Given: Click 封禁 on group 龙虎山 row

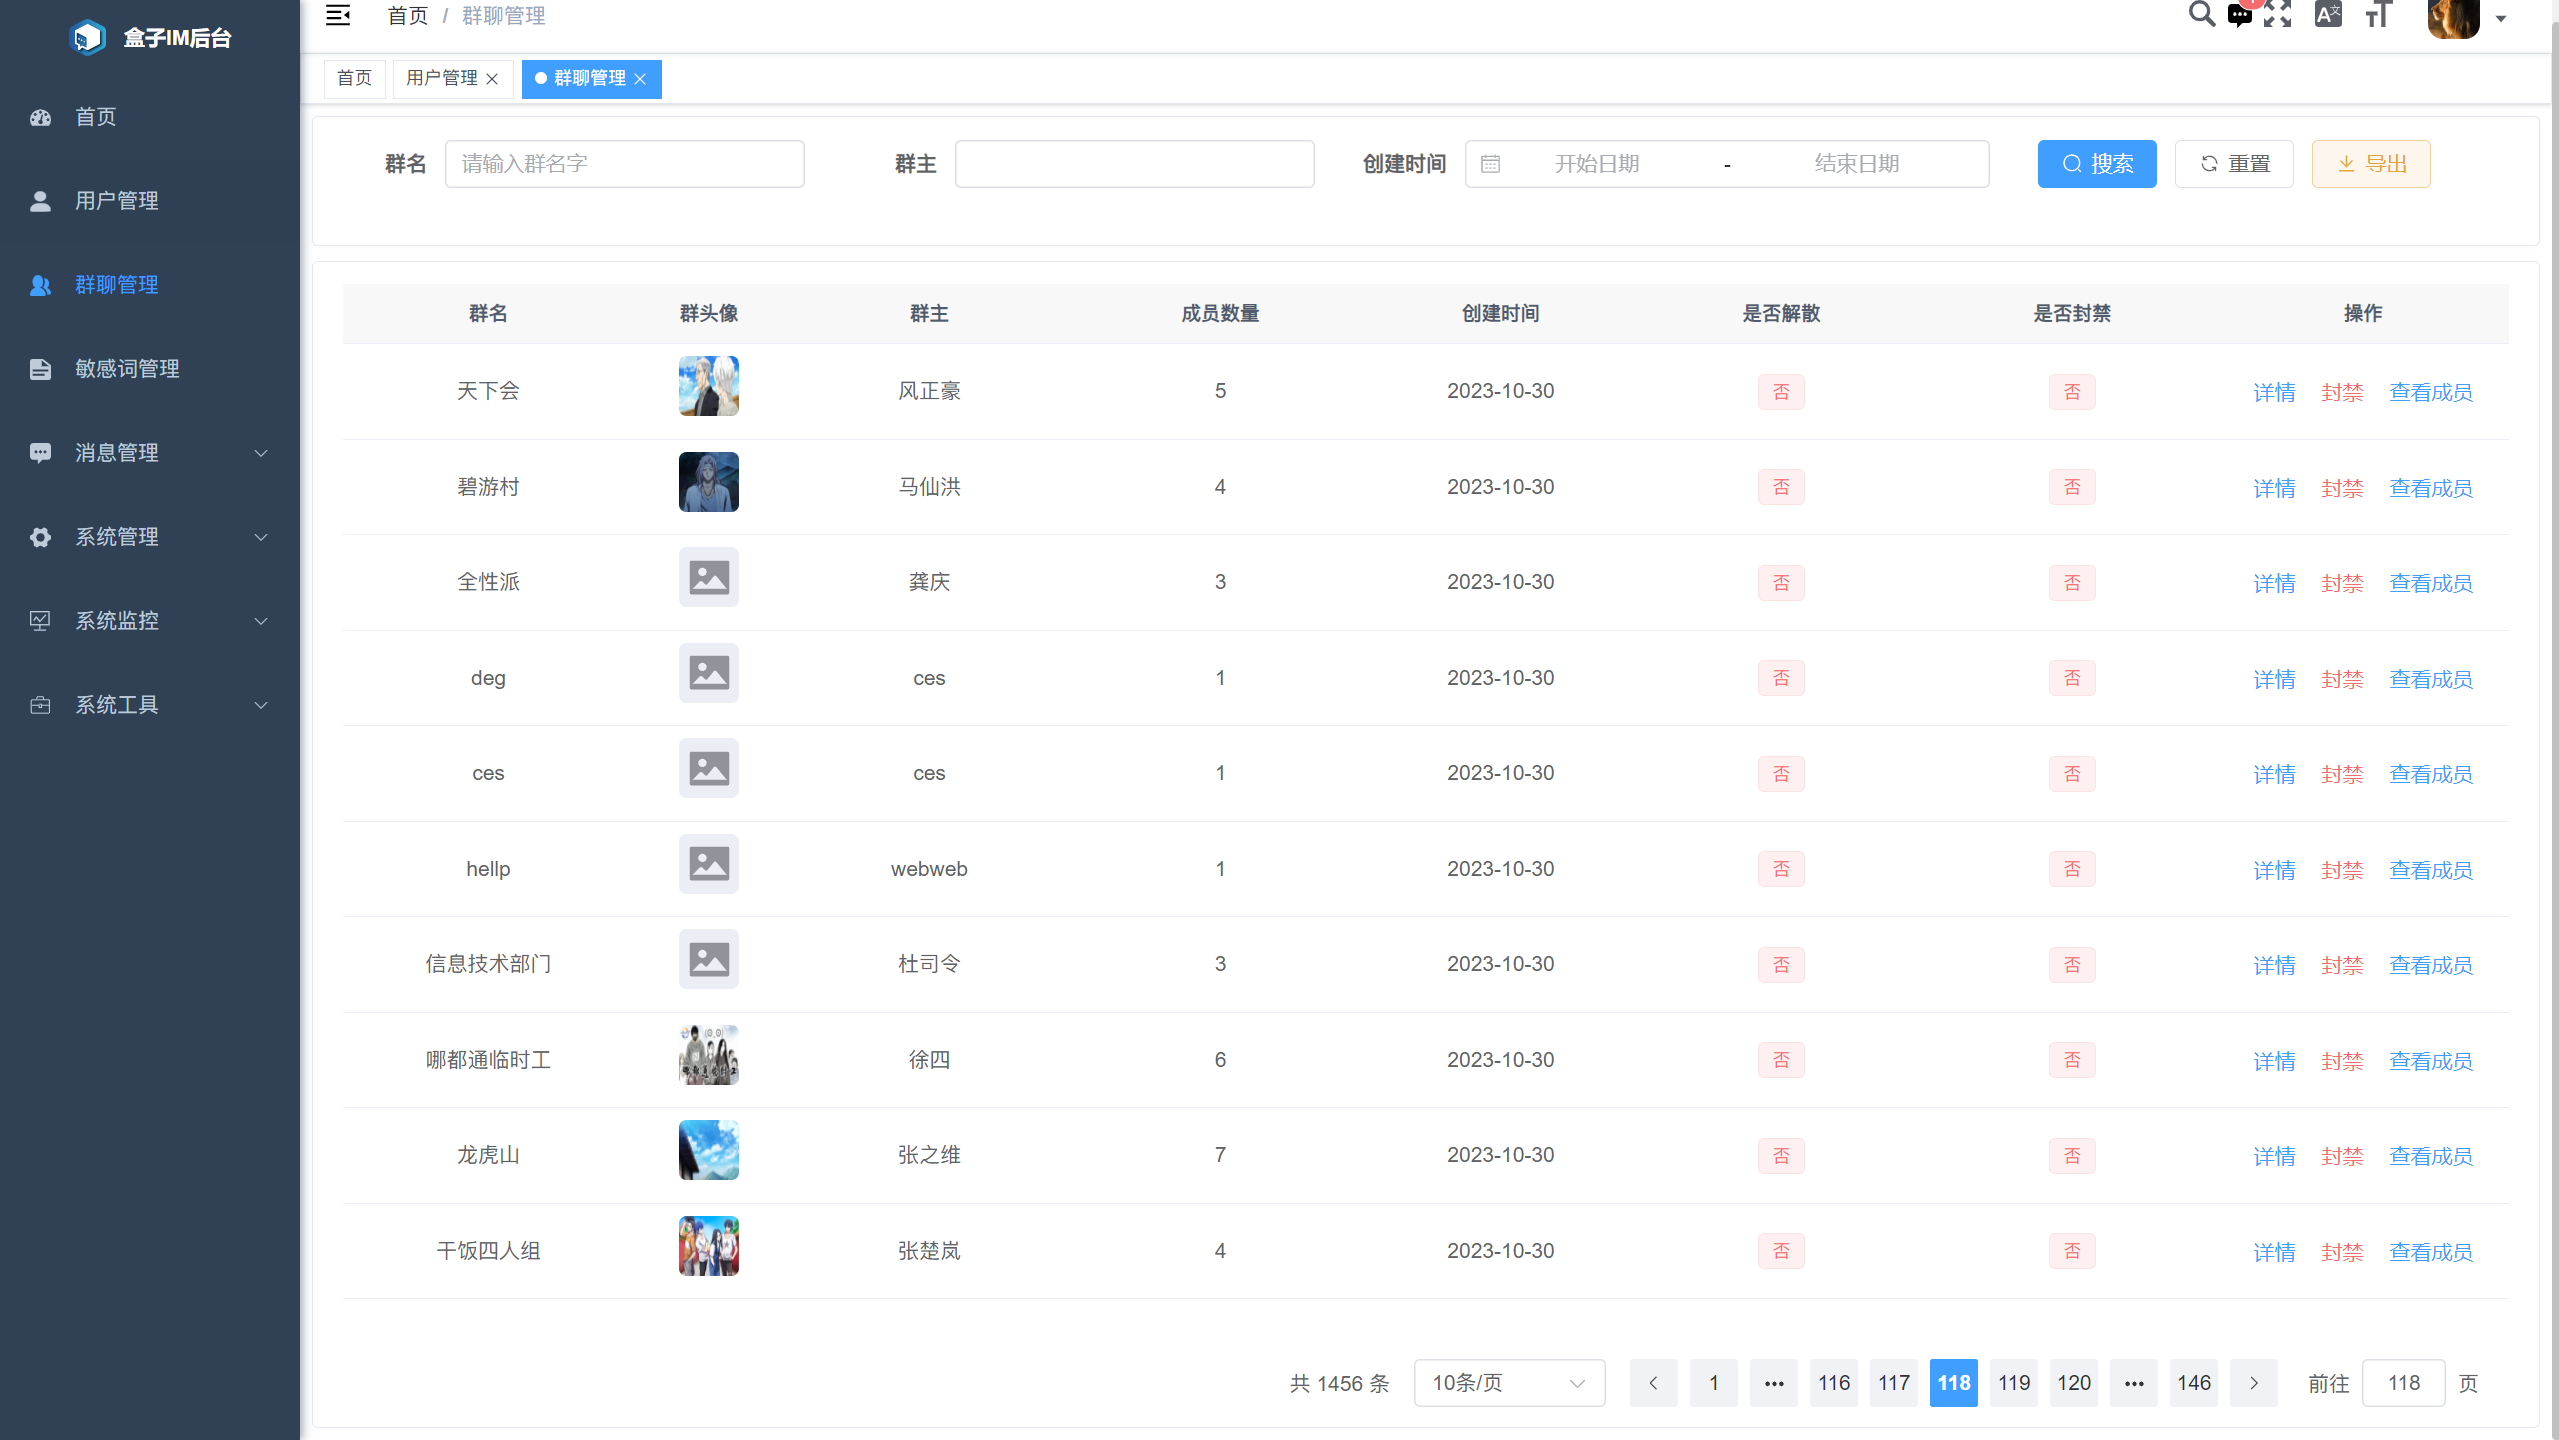Looking at the screenshot, I should tap(2342, 1156).
